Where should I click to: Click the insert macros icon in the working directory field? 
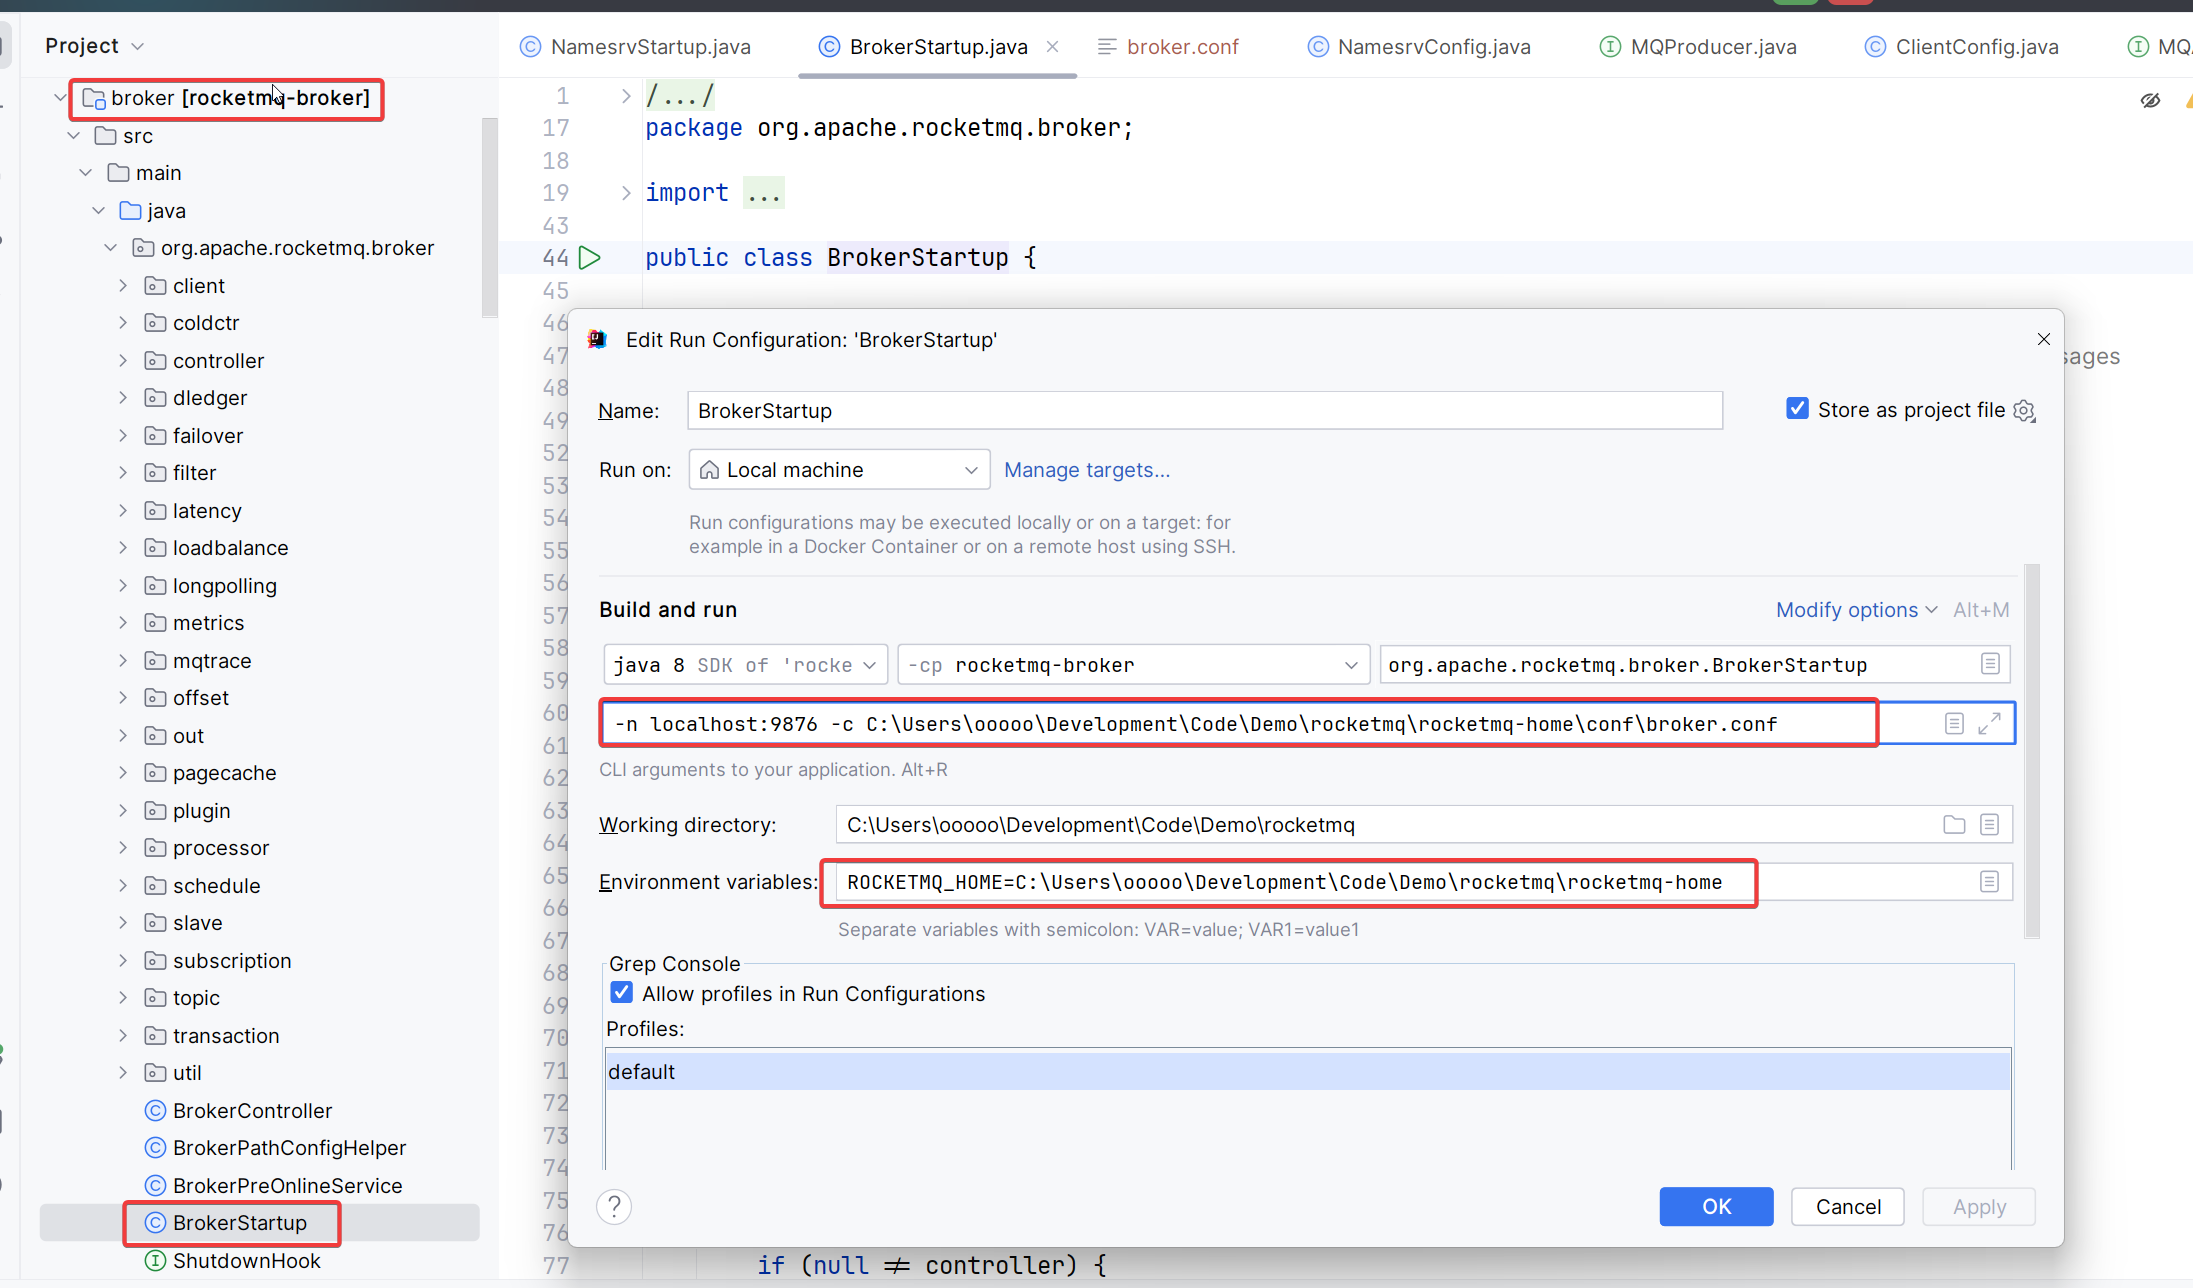click(1989, 825)
